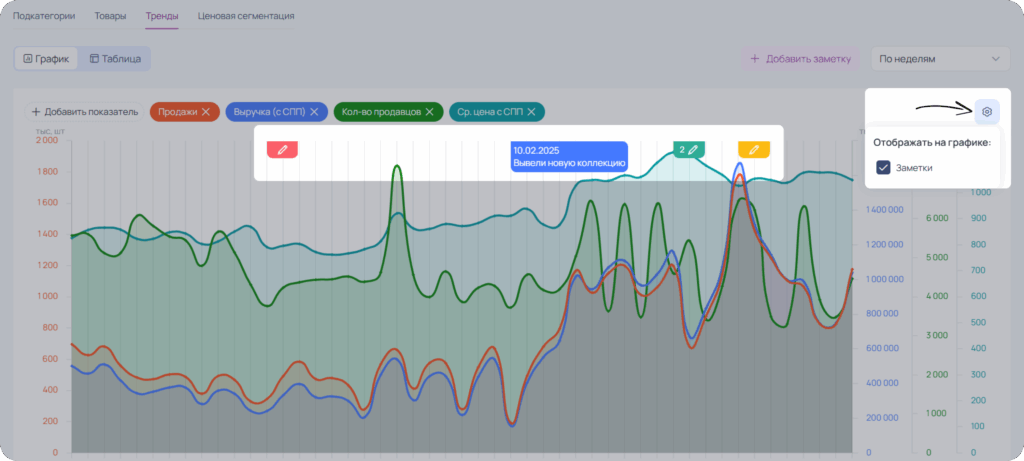Open the Подкатегории tab

(x=44, y=16)
